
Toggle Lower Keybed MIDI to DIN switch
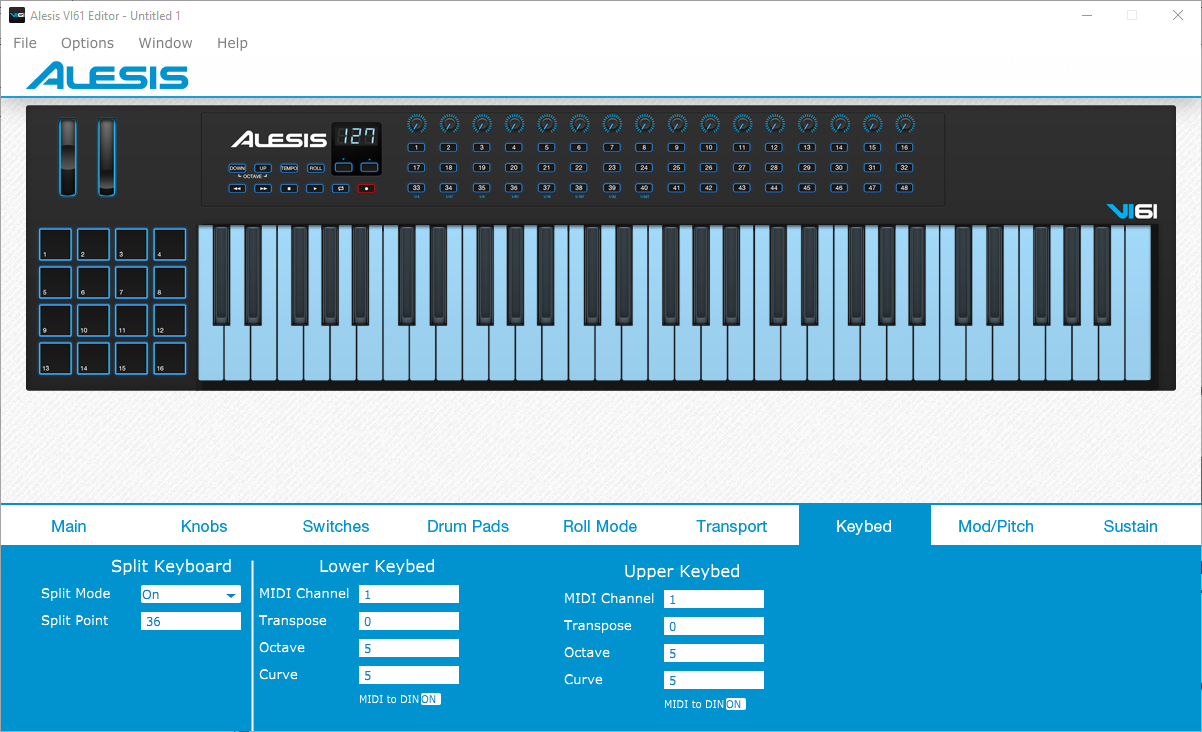[430, 699]
